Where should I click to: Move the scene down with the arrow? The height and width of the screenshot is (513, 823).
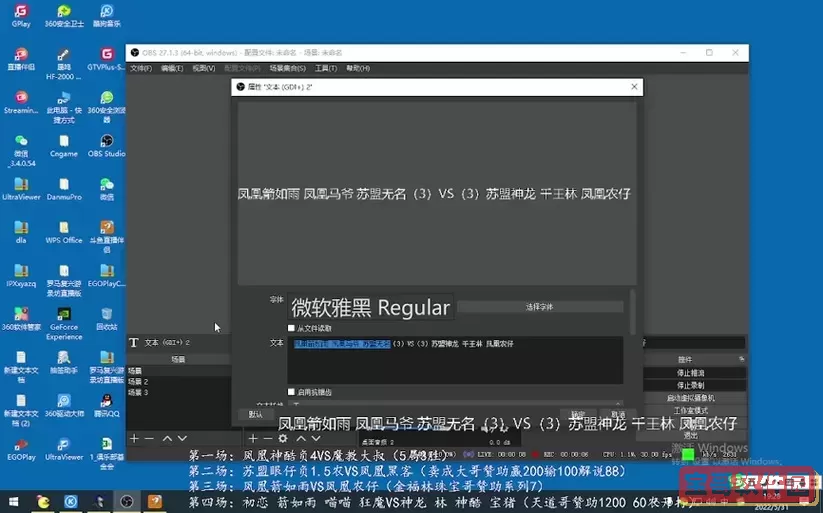click(x=182, y=438)
